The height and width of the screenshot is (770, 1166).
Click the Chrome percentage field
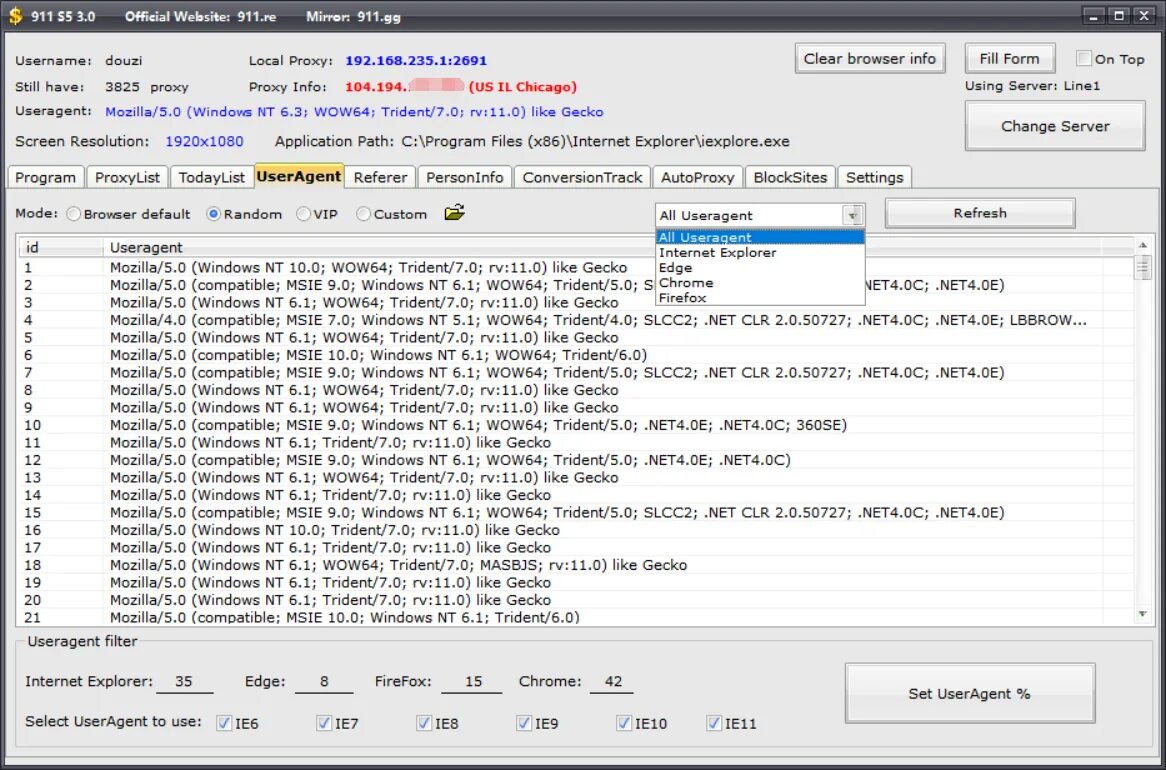pyautogui.click(x=612, y=681)
